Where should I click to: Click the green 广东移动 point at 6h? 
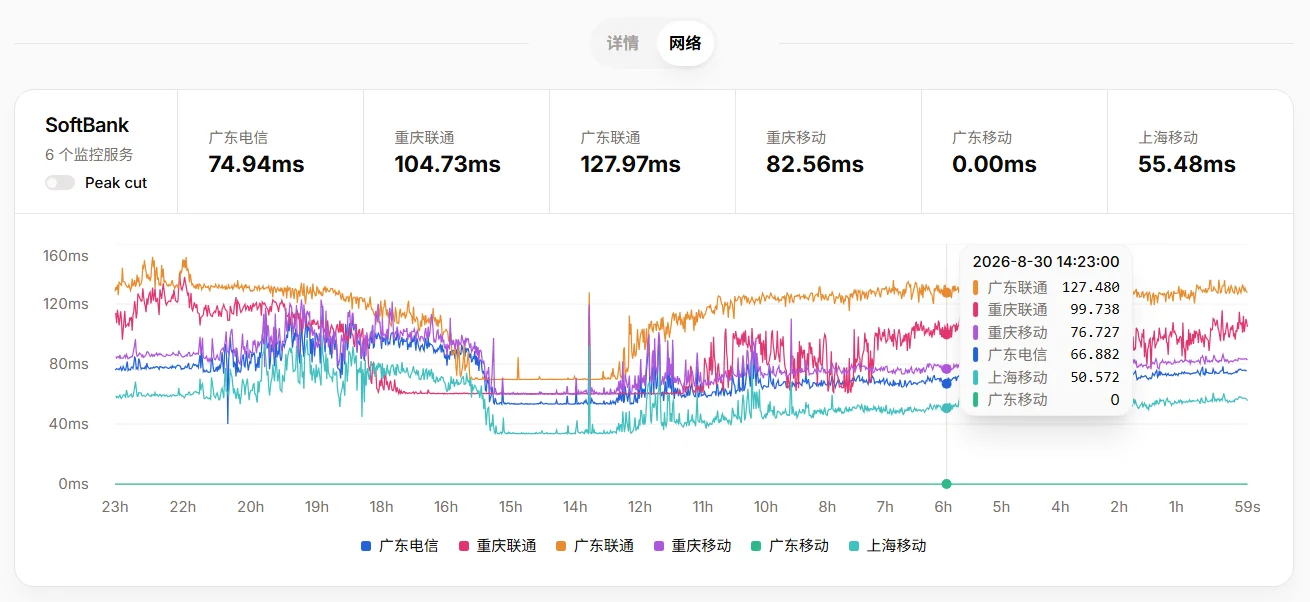tap(946, 484)
